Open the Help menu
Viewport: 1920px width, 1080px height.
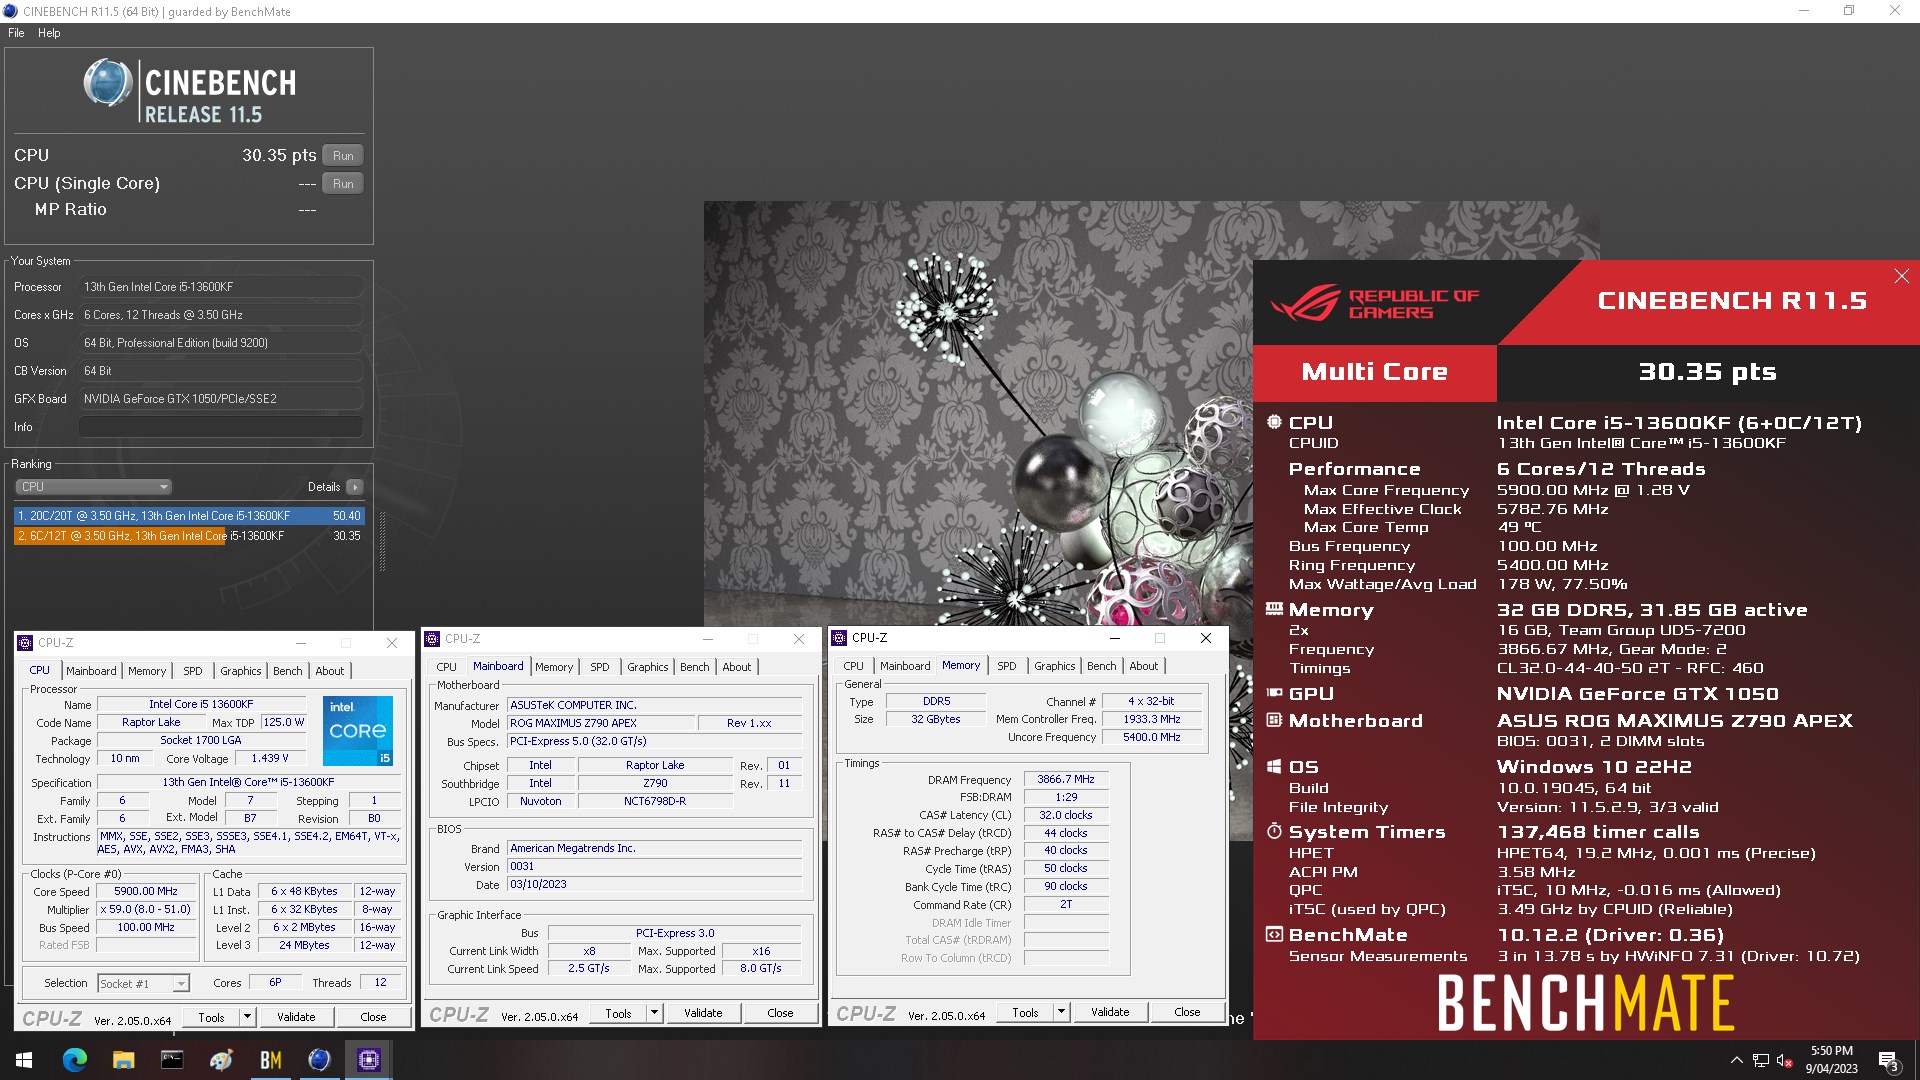pos(49,33)
